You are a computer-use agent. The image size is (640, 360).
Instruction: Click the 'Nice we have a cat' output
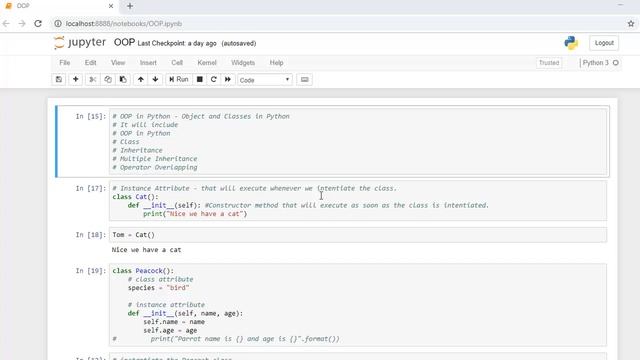tap(146, 250)
